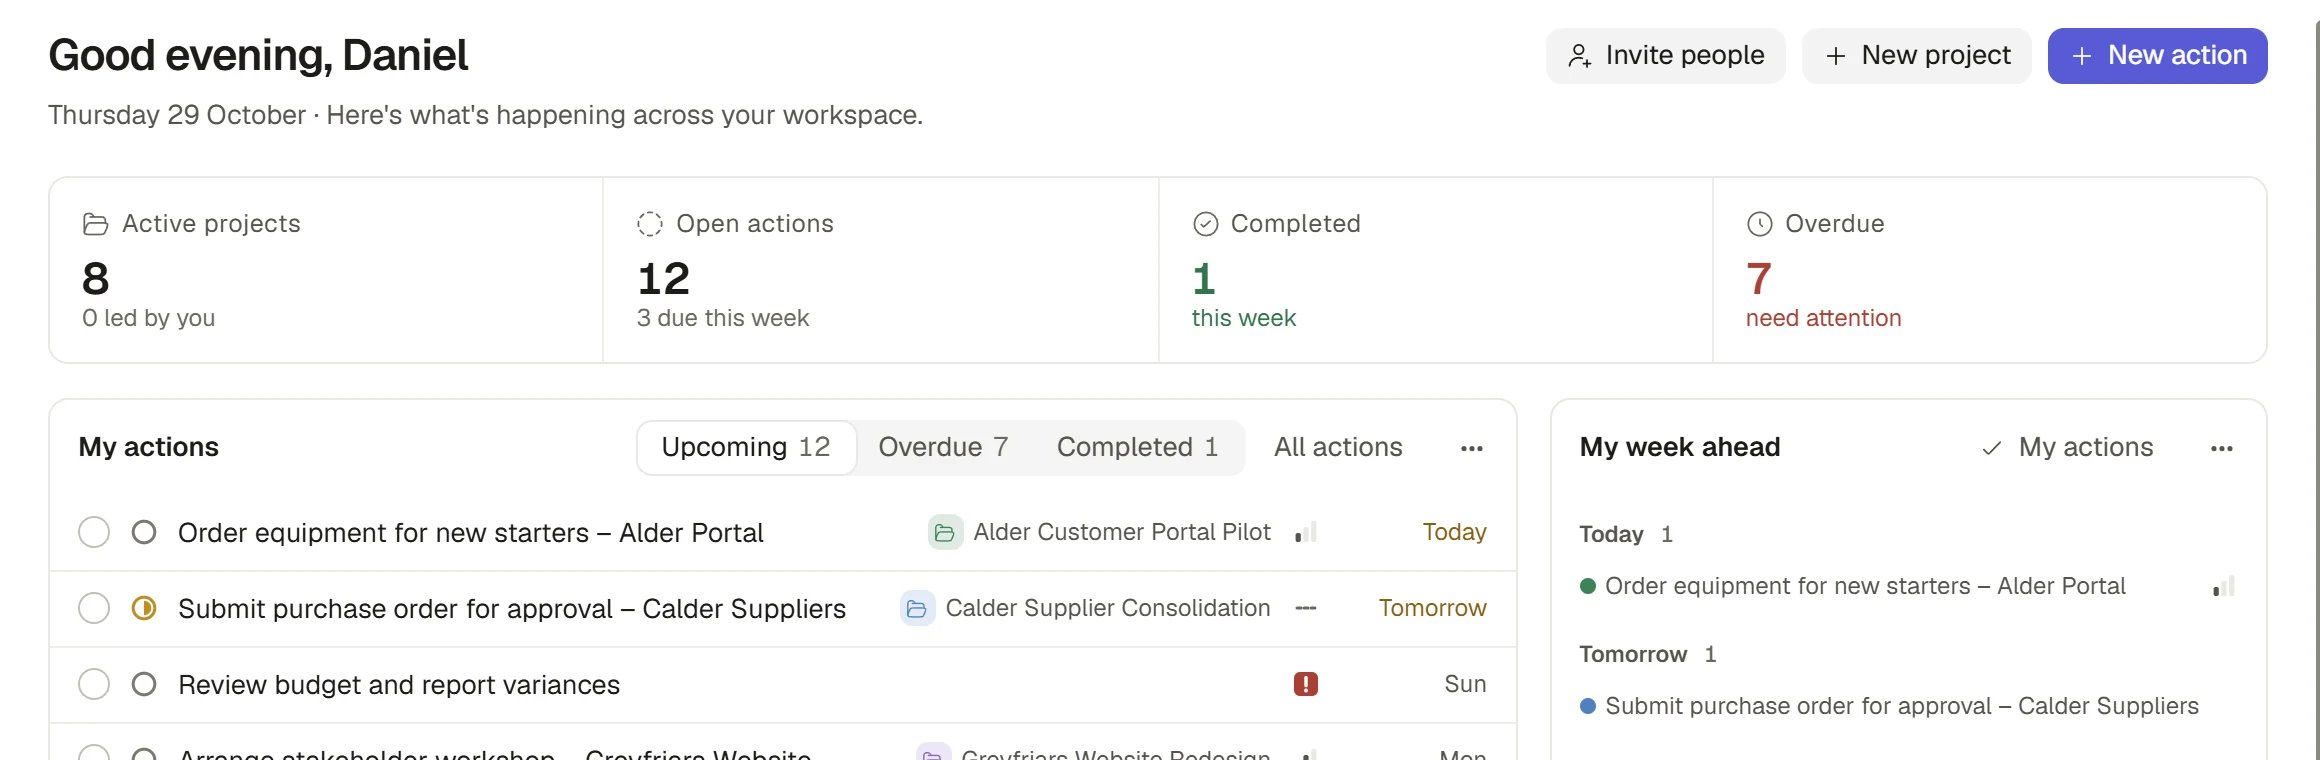Screen dimensions: 2320x760
Task: Open Submit purchase order for approval action in My actions
Action: point(512,608)
